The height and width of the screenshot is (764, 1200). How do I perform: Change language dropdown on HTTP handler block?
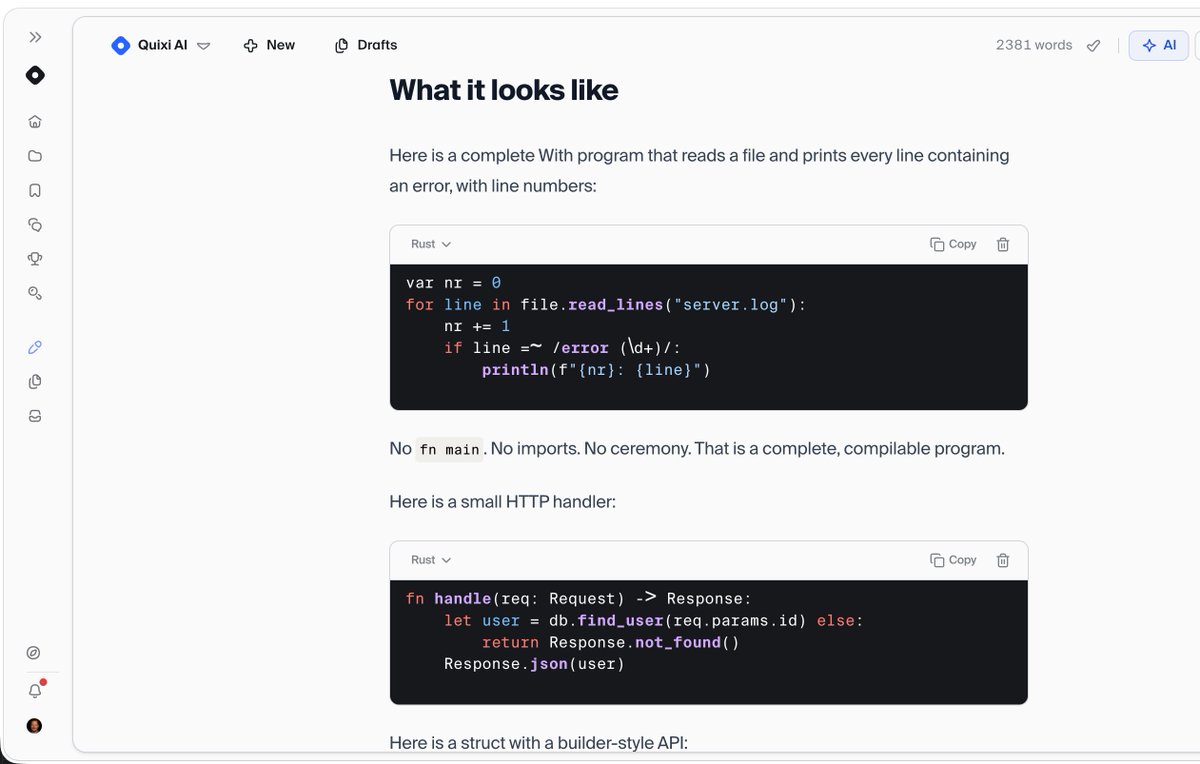pyautogui.click(x=431, y=560)
